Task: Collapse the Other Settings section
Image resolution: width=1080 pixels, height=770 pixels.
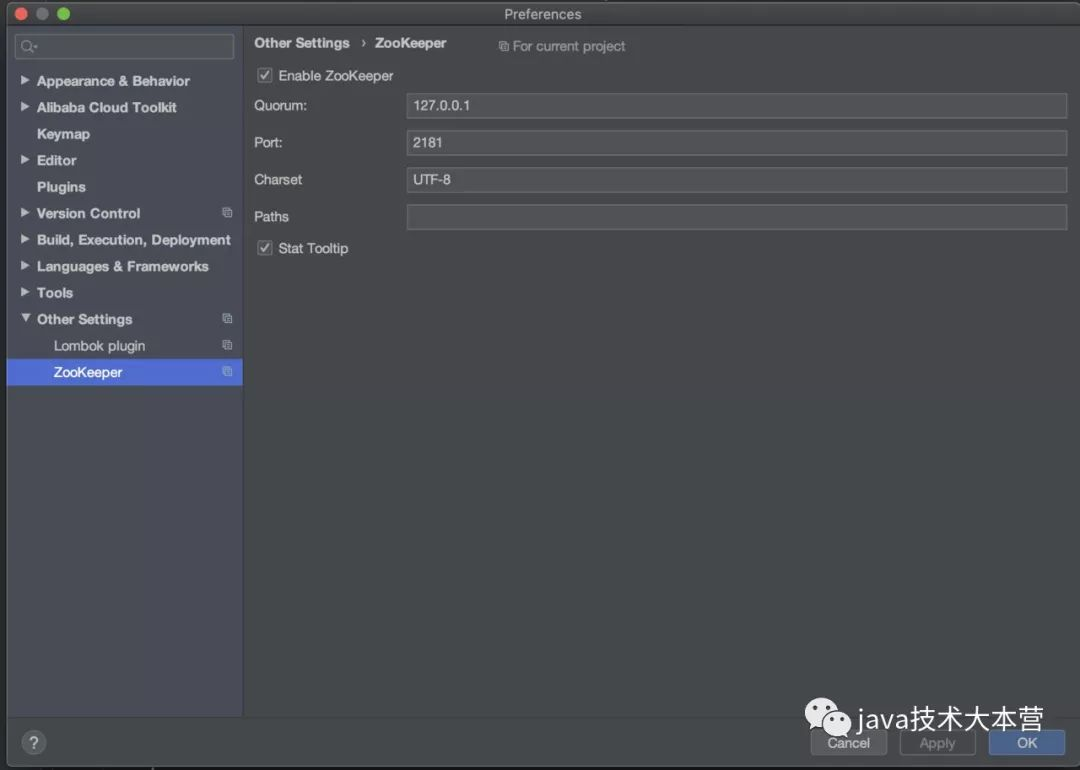Action: click(x=25, y=318)
